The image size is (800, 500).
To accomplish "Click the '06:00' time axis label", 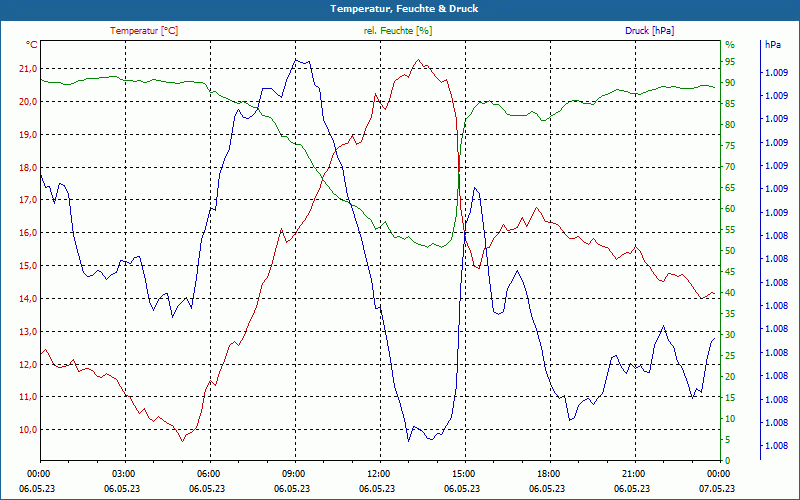I will pyautogui.click(x=207, y=473).
